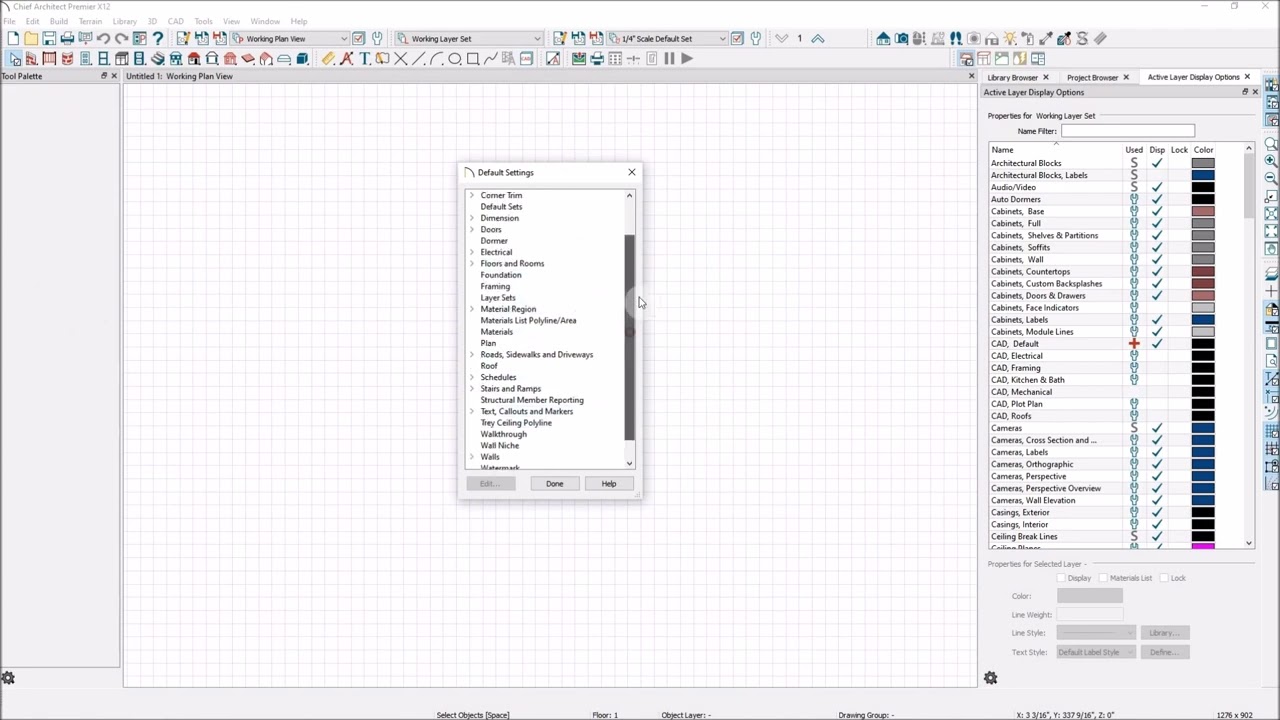Click the Help button in Default Settings

[x=609, y=484]
